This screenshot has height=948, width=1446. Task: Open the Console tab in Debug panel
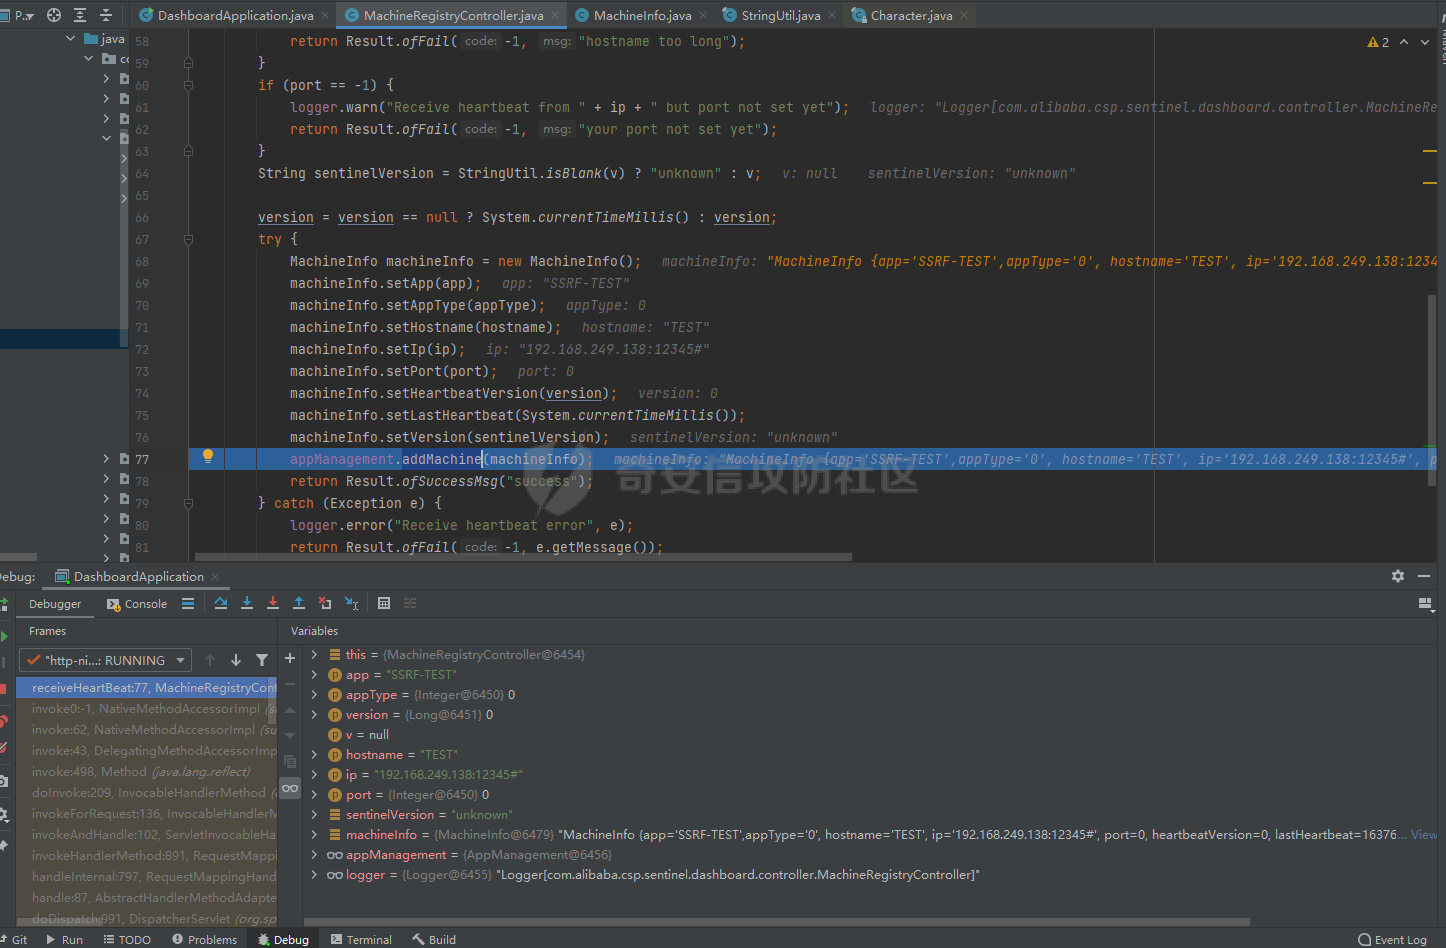tap(137, 603)
